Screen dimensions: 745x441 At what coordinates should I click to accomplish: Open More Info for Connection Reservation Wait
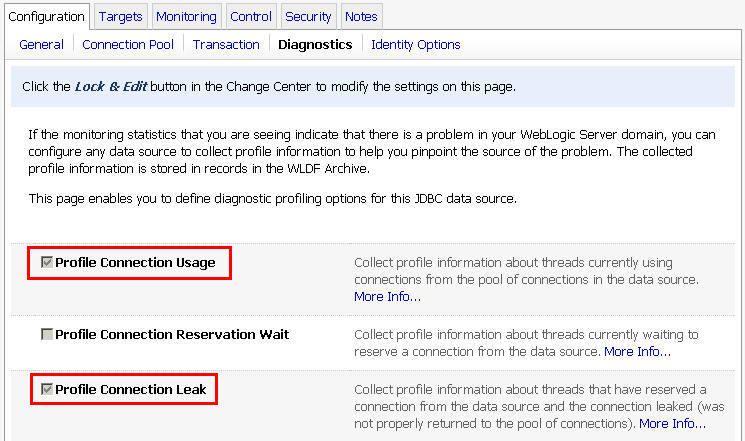point(637,352)
